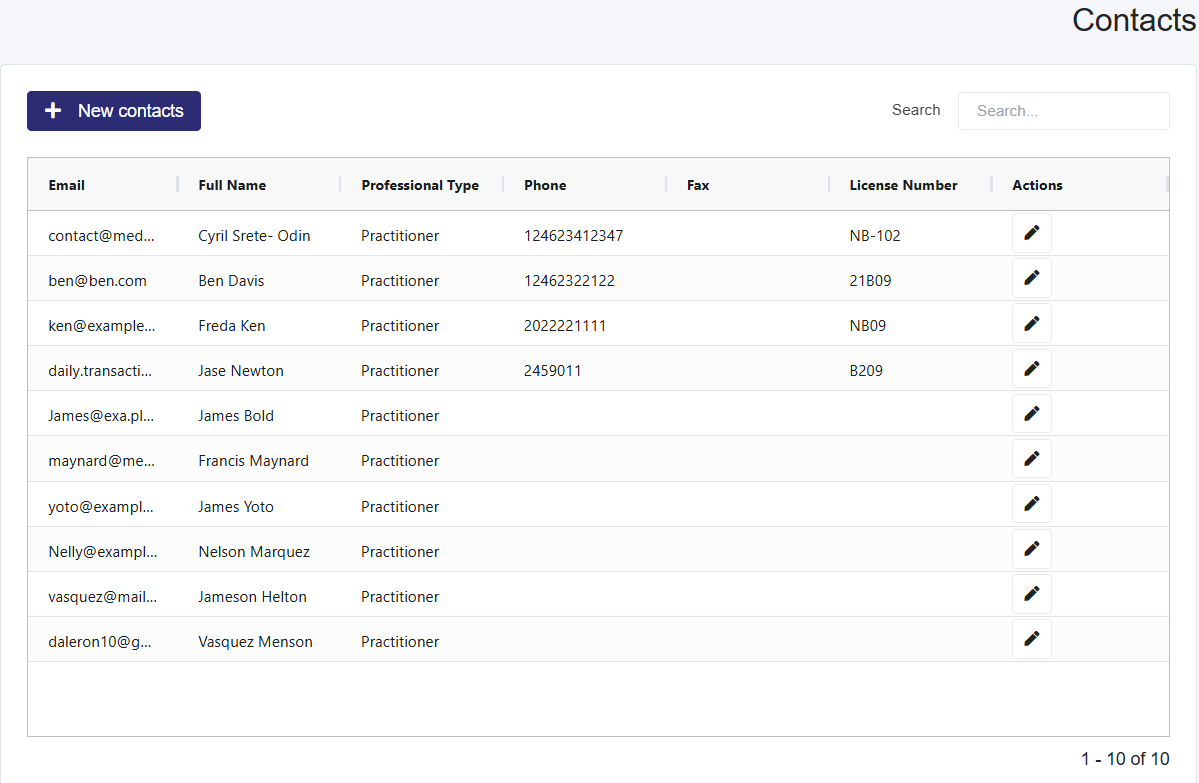1199x783 pixels.
Task: Edit Jase Newton using pencil icon
Action: click(1031, 368)
